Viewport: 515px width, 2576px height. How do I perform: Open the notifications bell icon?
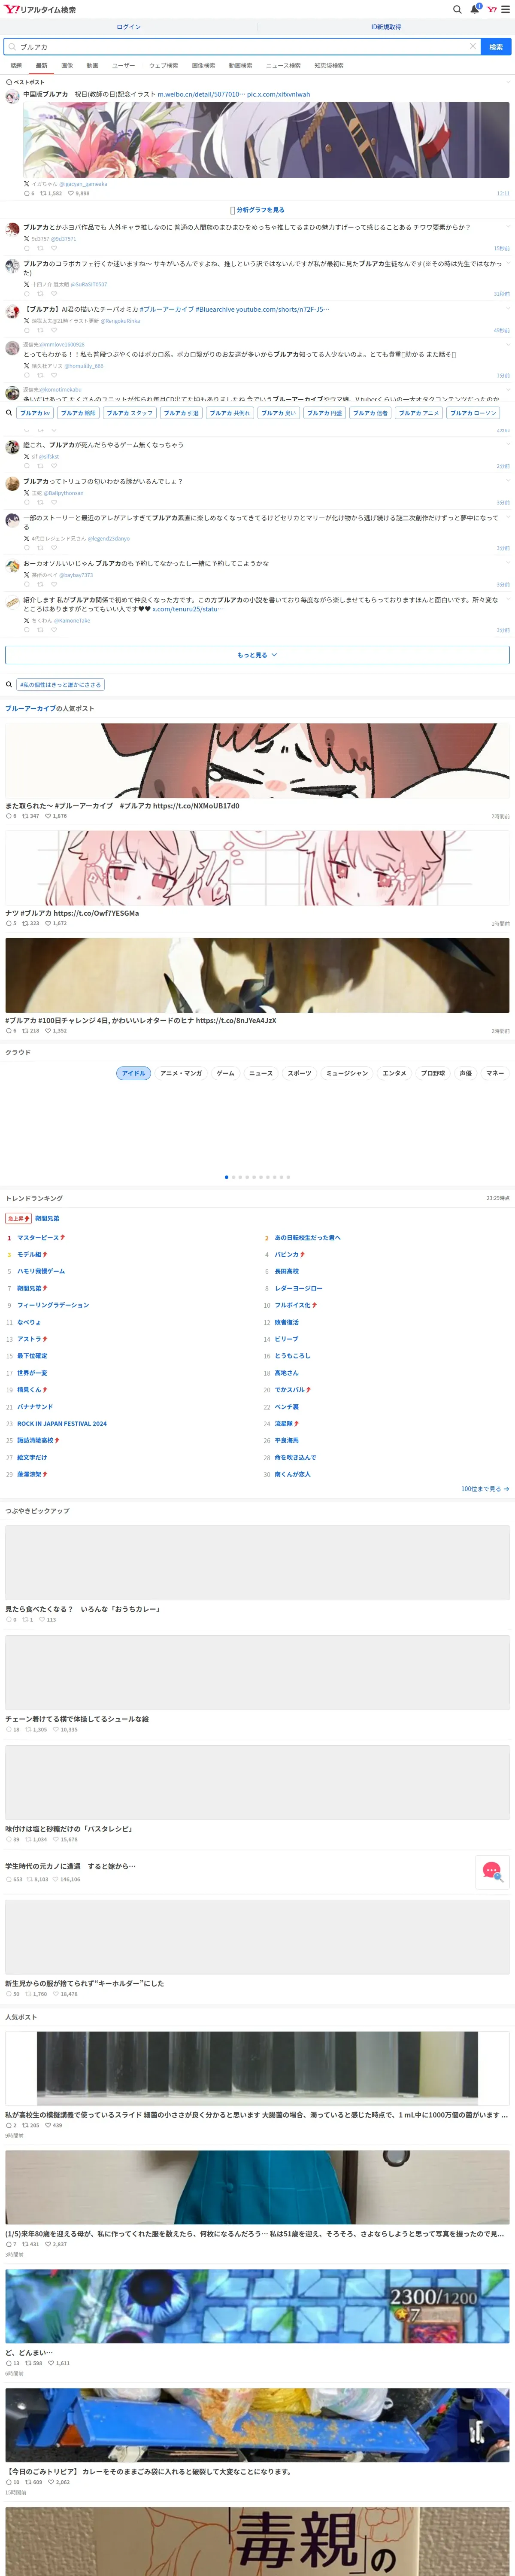(475, 9)
